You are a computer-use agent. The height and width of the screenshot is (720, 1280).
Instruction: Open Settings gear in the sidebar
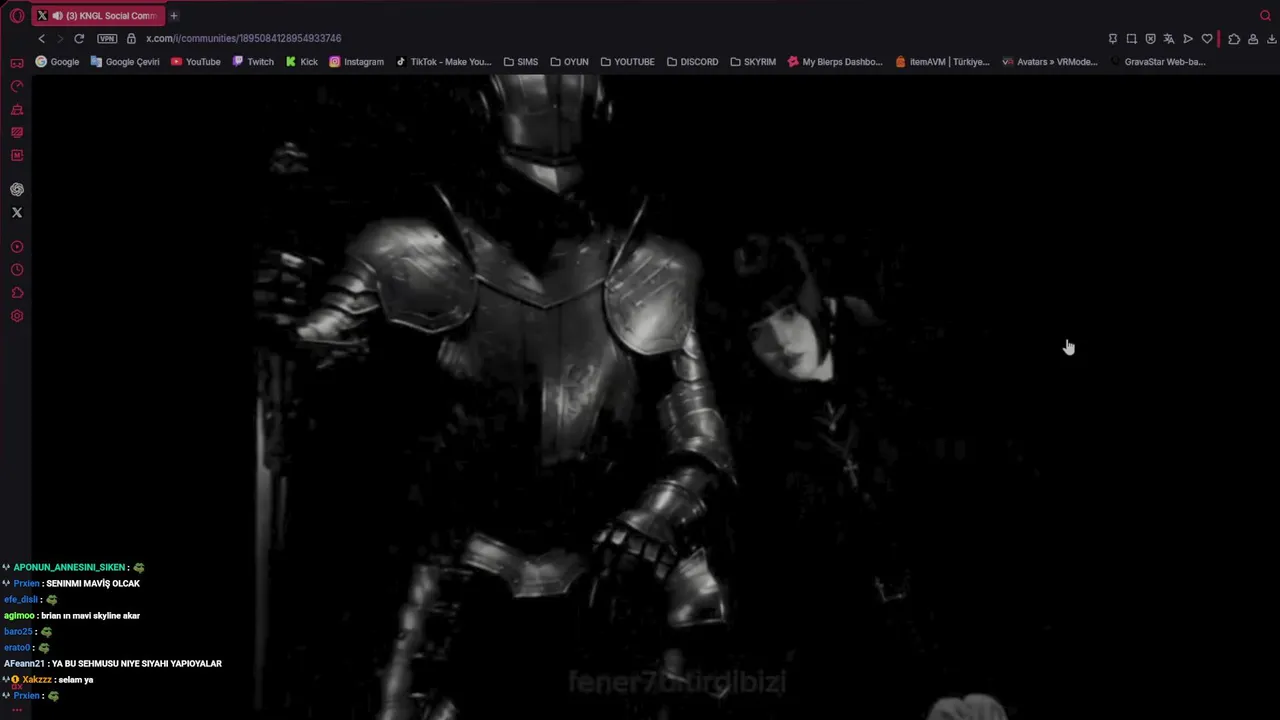(17, 316)
